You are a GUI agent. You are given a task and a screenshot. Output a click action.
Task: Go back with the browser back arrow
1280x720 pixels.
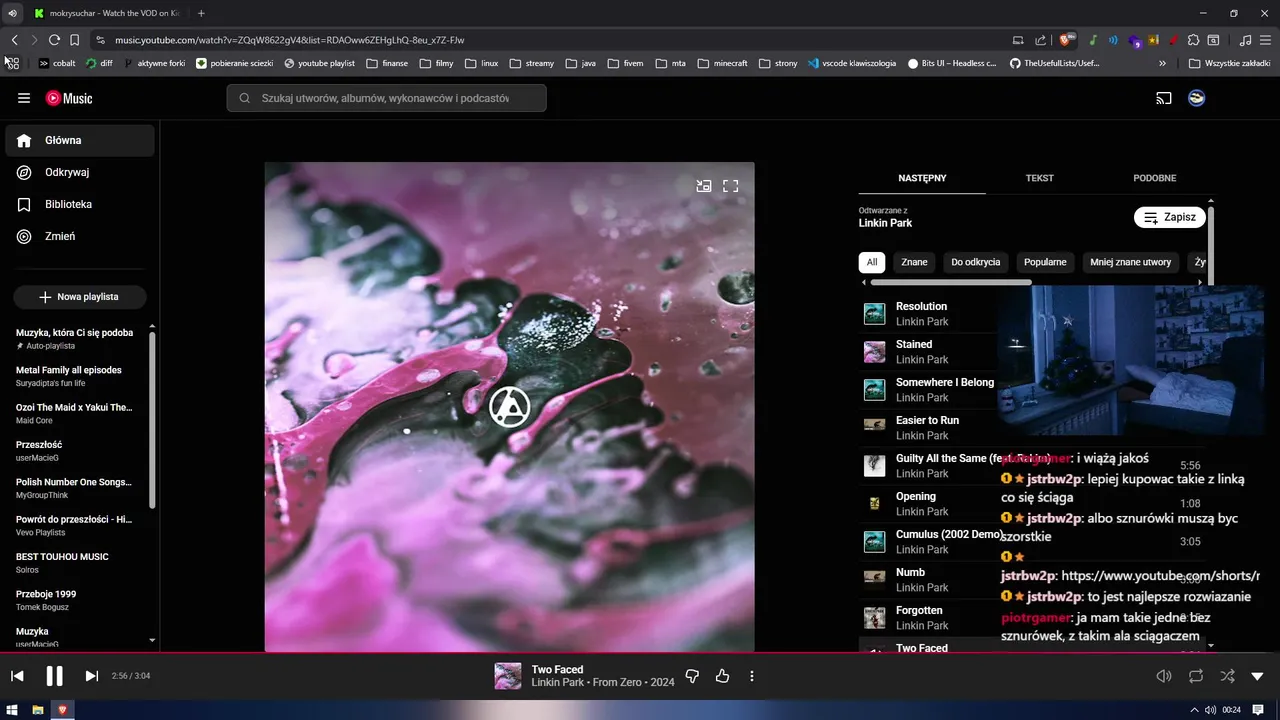click(14, 40)
